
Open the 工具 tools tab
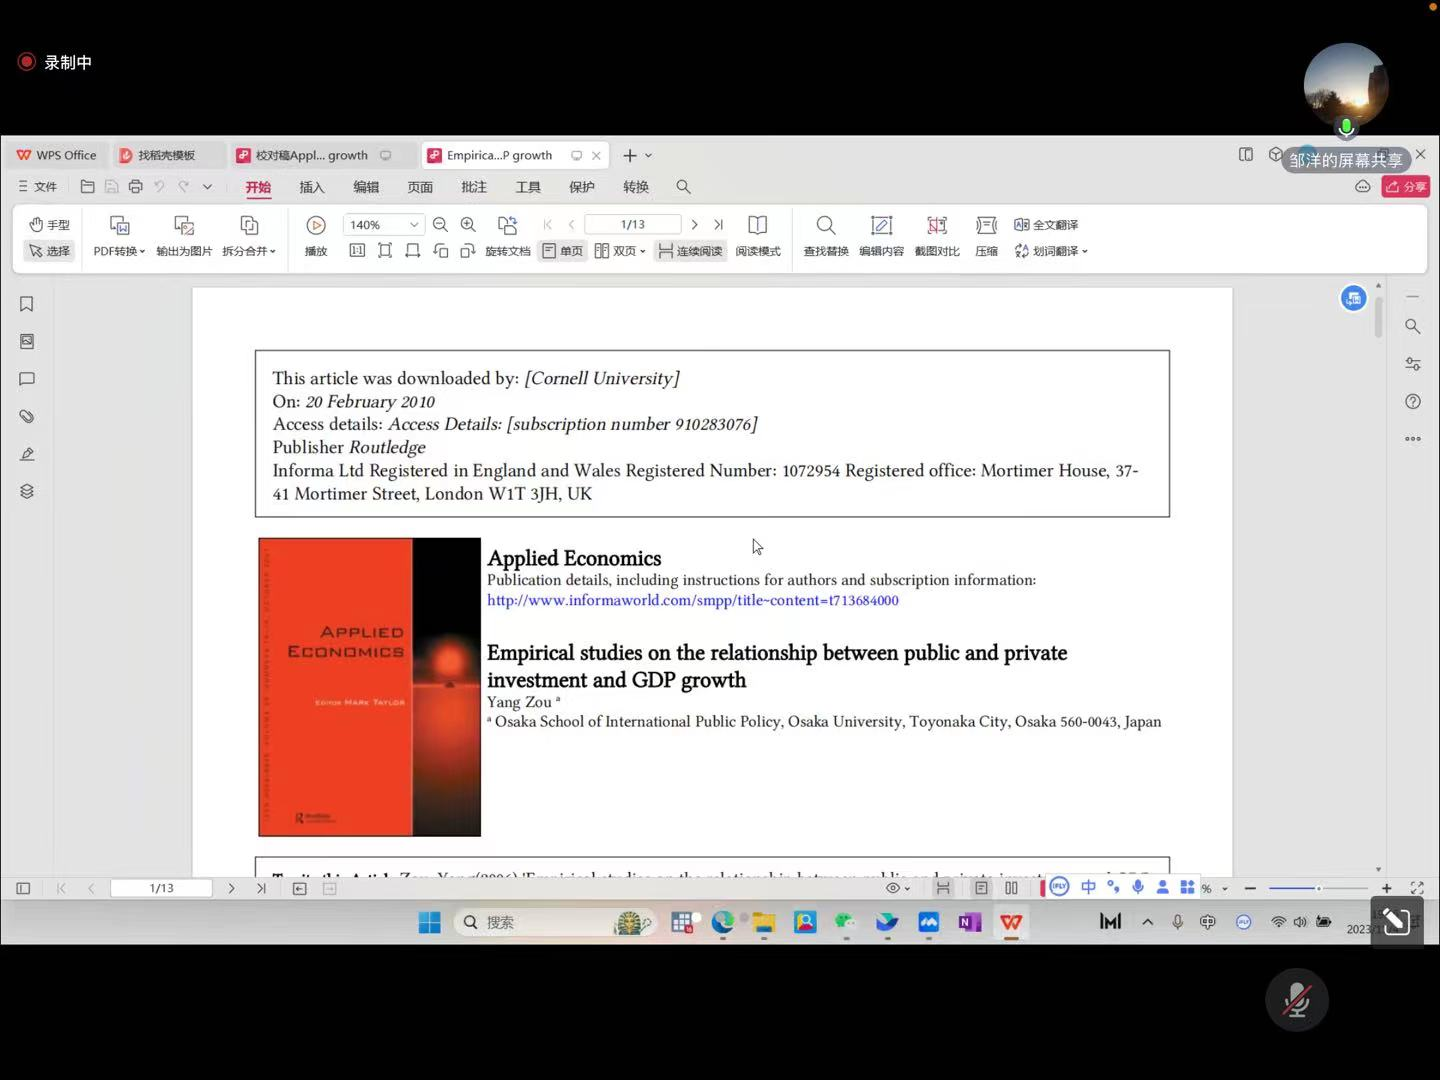pos(528,187)
